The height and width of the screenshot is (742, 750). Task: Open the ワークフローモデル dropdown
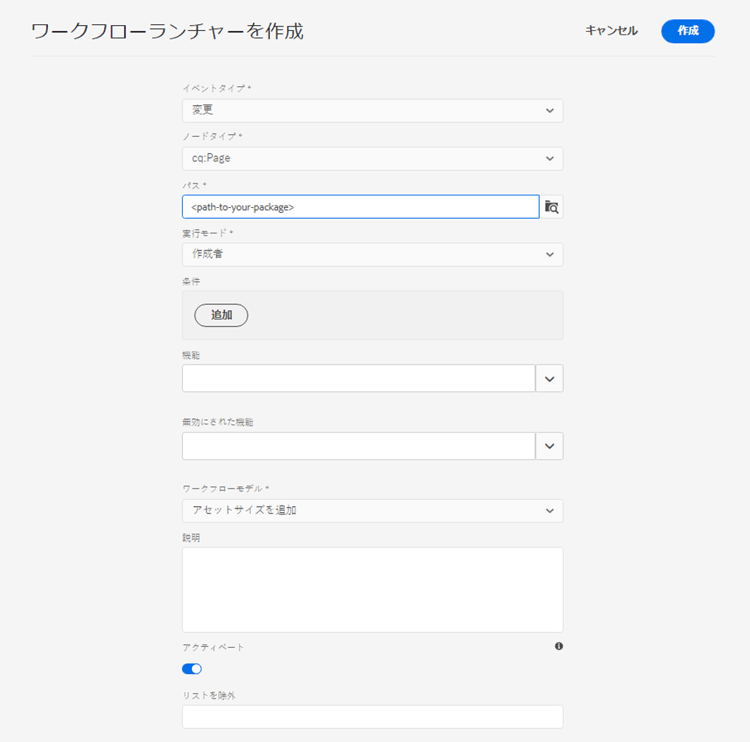[372, 510]
